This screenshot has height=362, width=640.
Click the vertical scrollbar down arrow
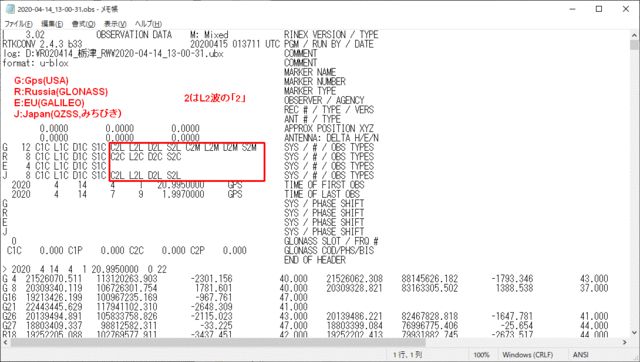[x=634, y=333]
